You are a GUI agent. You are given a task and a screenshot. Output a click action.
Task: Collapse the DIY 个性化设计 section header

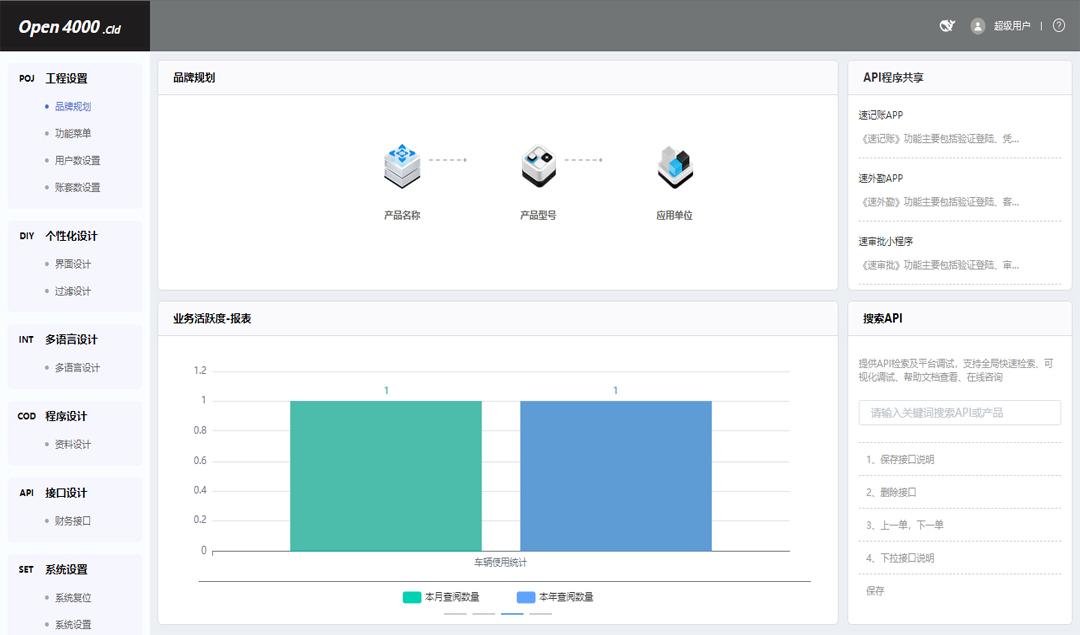pyautogui.click(x=59, y=236)
